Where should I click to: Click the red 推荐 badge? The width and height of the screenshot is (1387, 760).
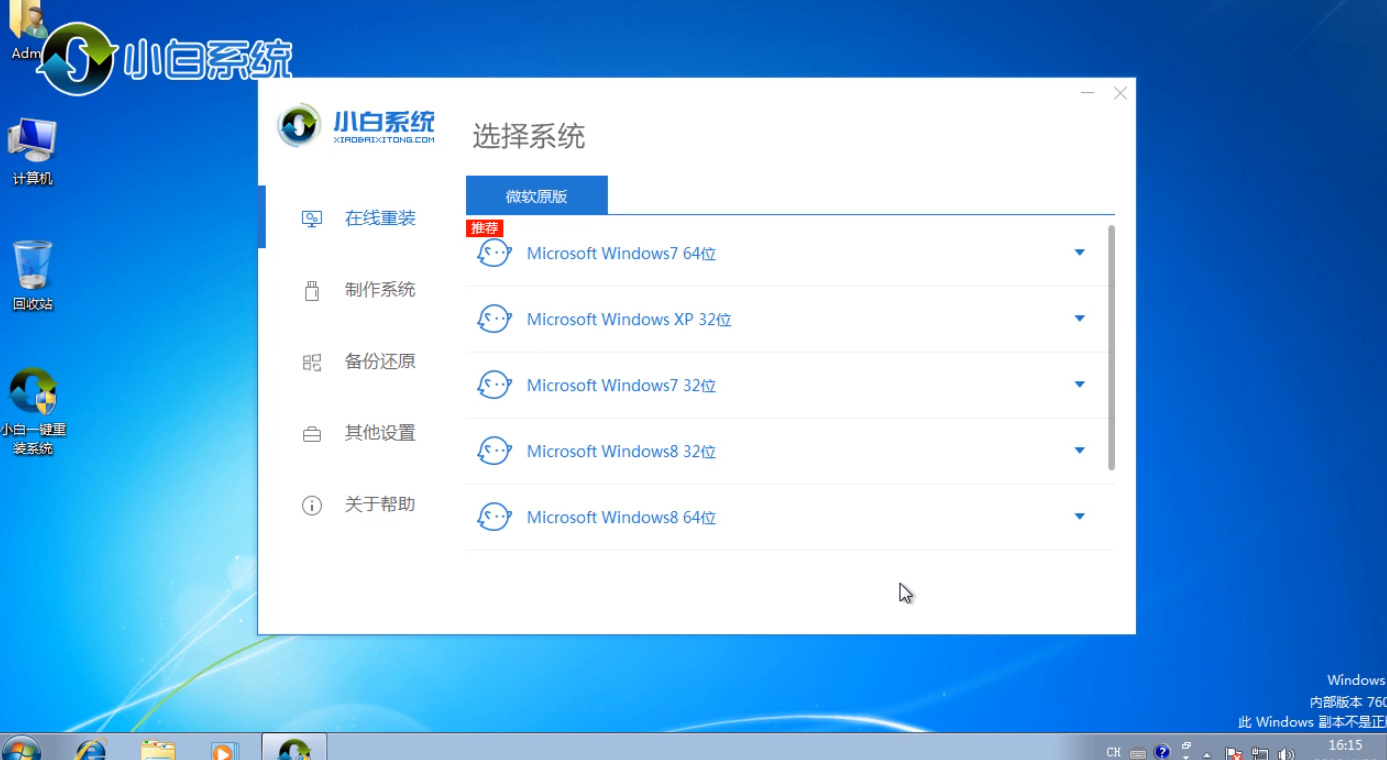484,228
